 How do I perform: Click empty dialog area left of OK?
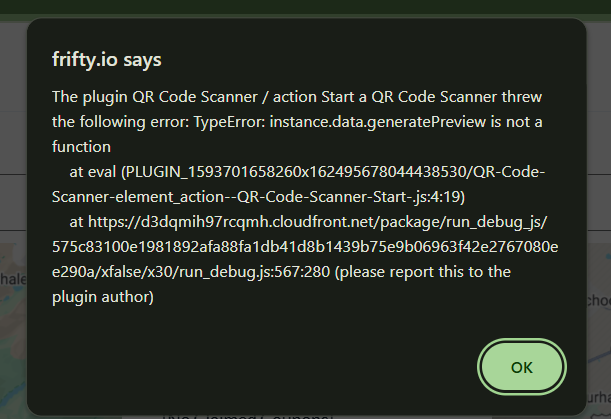[x=250, y=367]
